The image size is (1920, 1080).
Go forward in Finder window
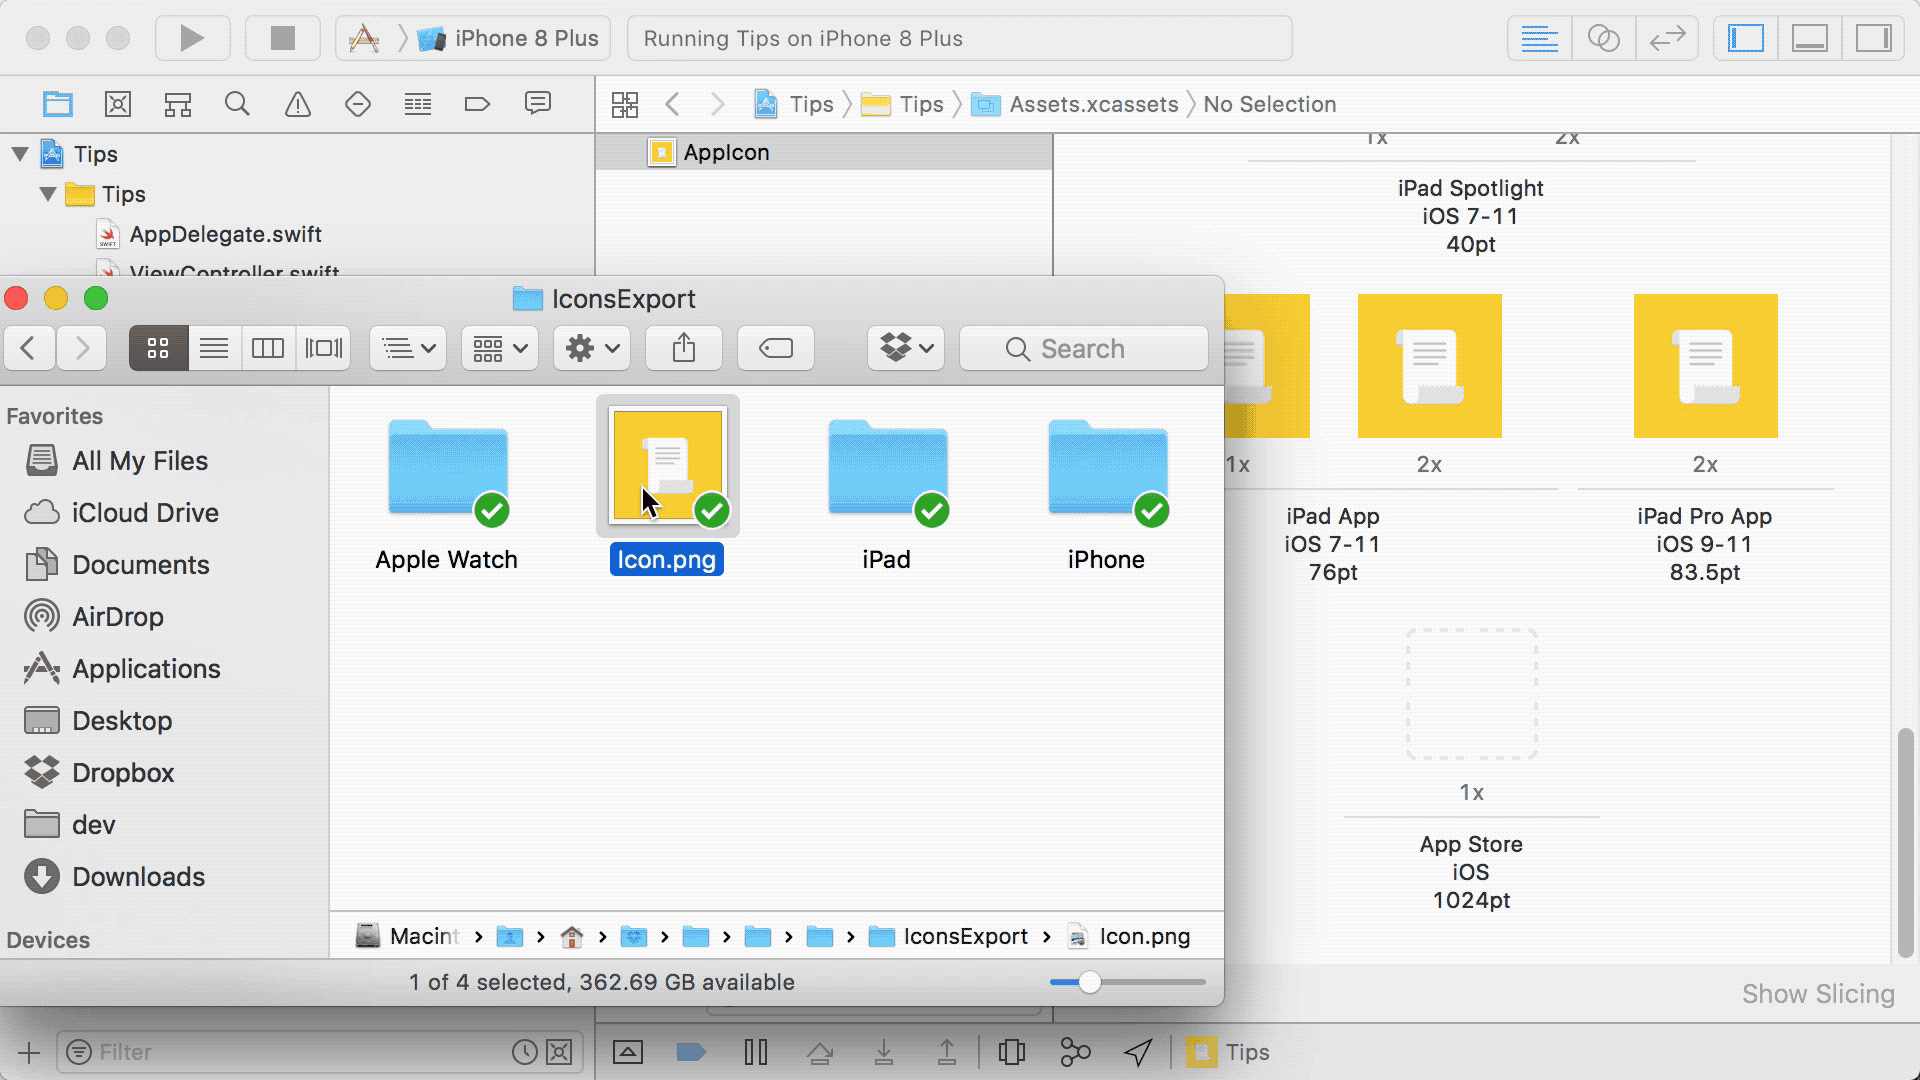82,348
